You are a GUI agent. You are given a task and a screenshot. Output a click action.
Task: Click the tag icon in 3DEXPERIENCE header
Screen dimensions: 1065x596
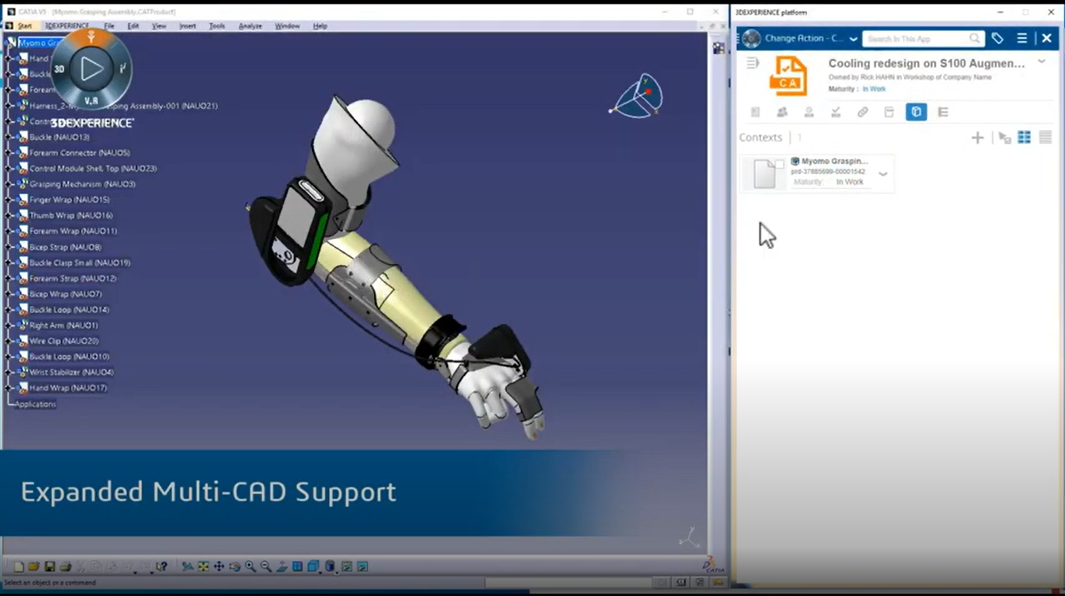(997, 39)
